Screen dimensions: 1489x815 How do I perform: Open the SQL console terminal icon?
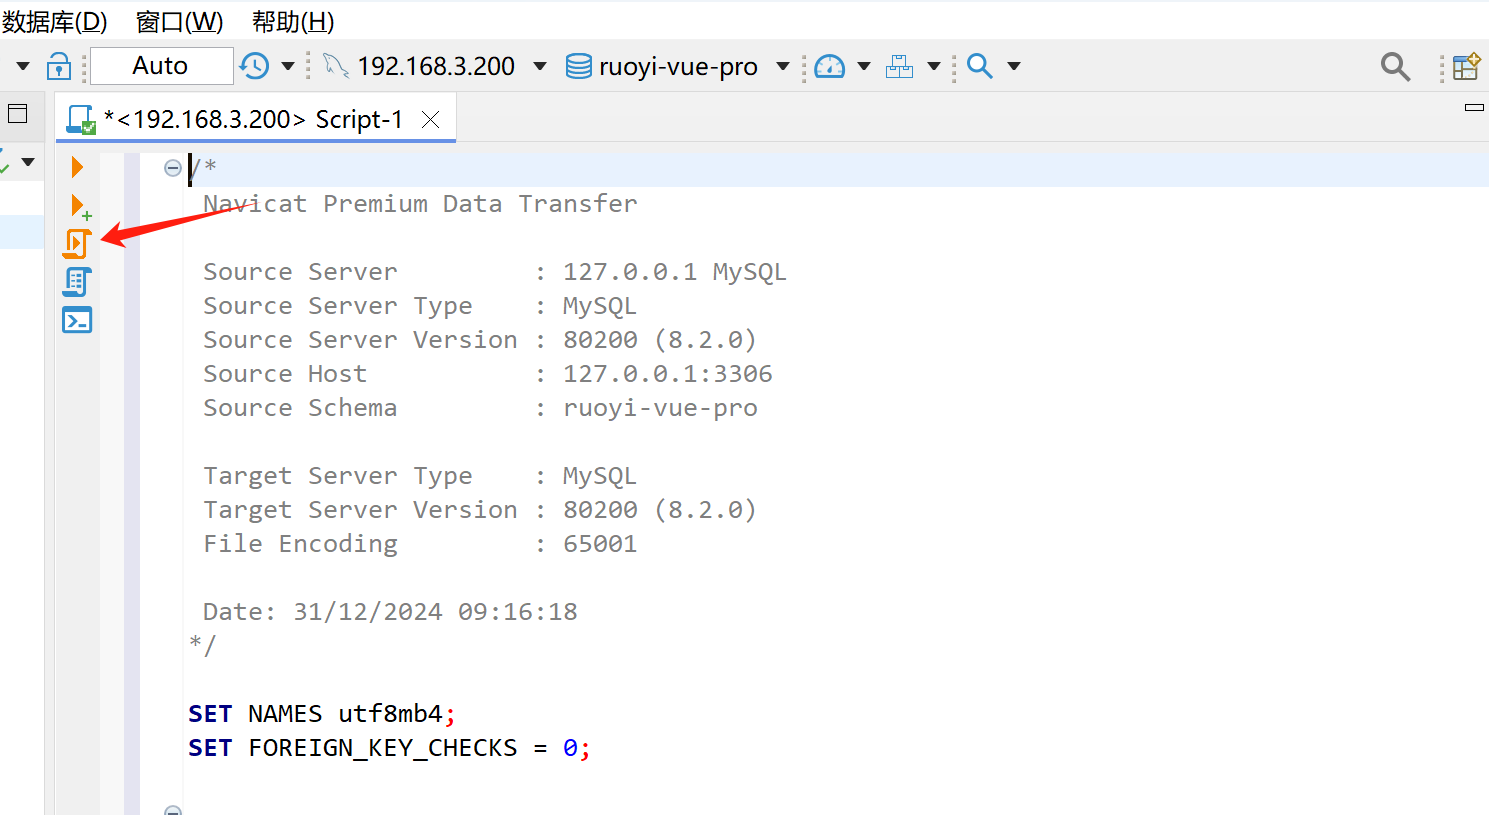(x=77, y=320)
